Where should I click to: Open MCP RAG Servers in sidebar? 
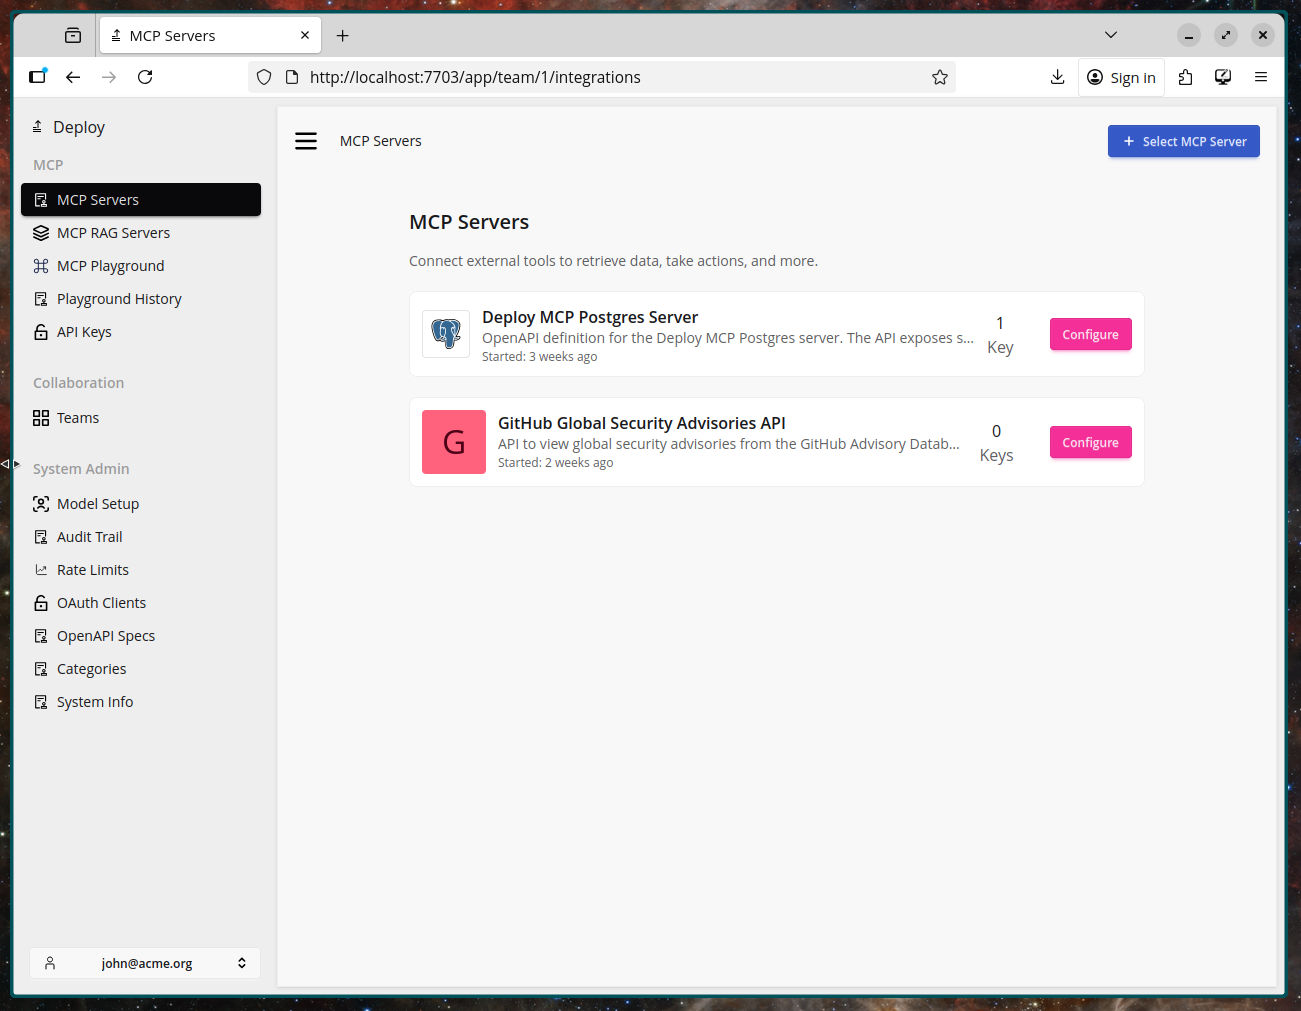[x=113, y=233]
